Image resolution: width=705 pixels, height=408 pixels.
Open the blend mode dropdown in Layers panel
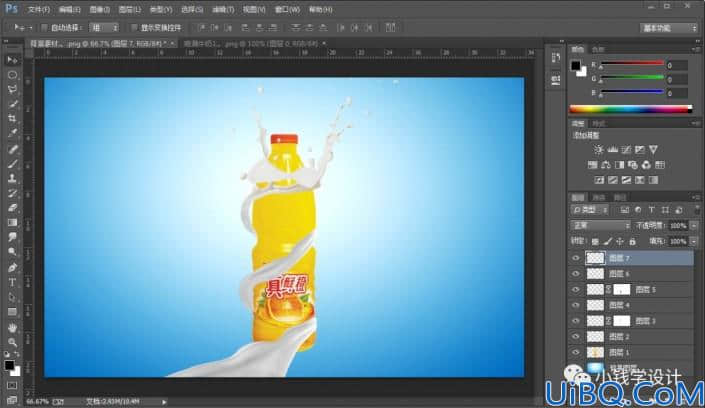point(600,225)
